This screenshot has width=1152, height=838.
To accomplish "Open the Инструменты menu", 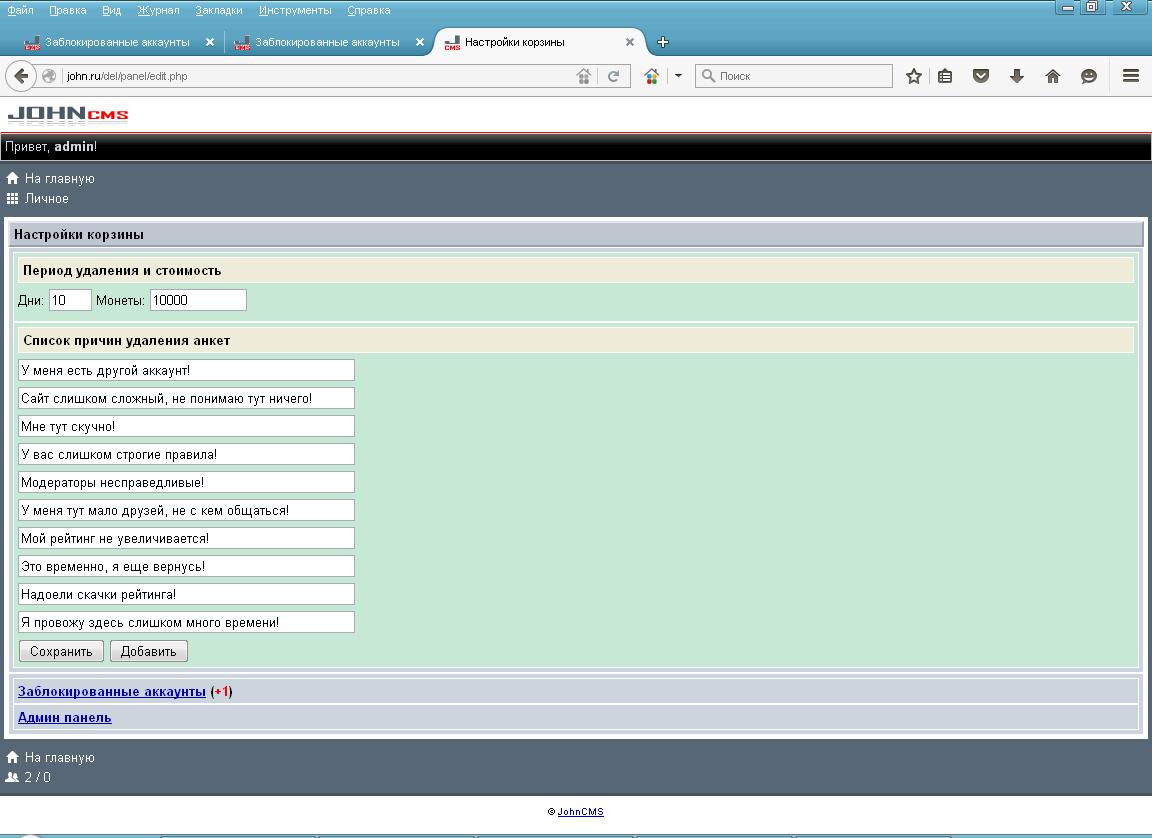I will point(294,10).
